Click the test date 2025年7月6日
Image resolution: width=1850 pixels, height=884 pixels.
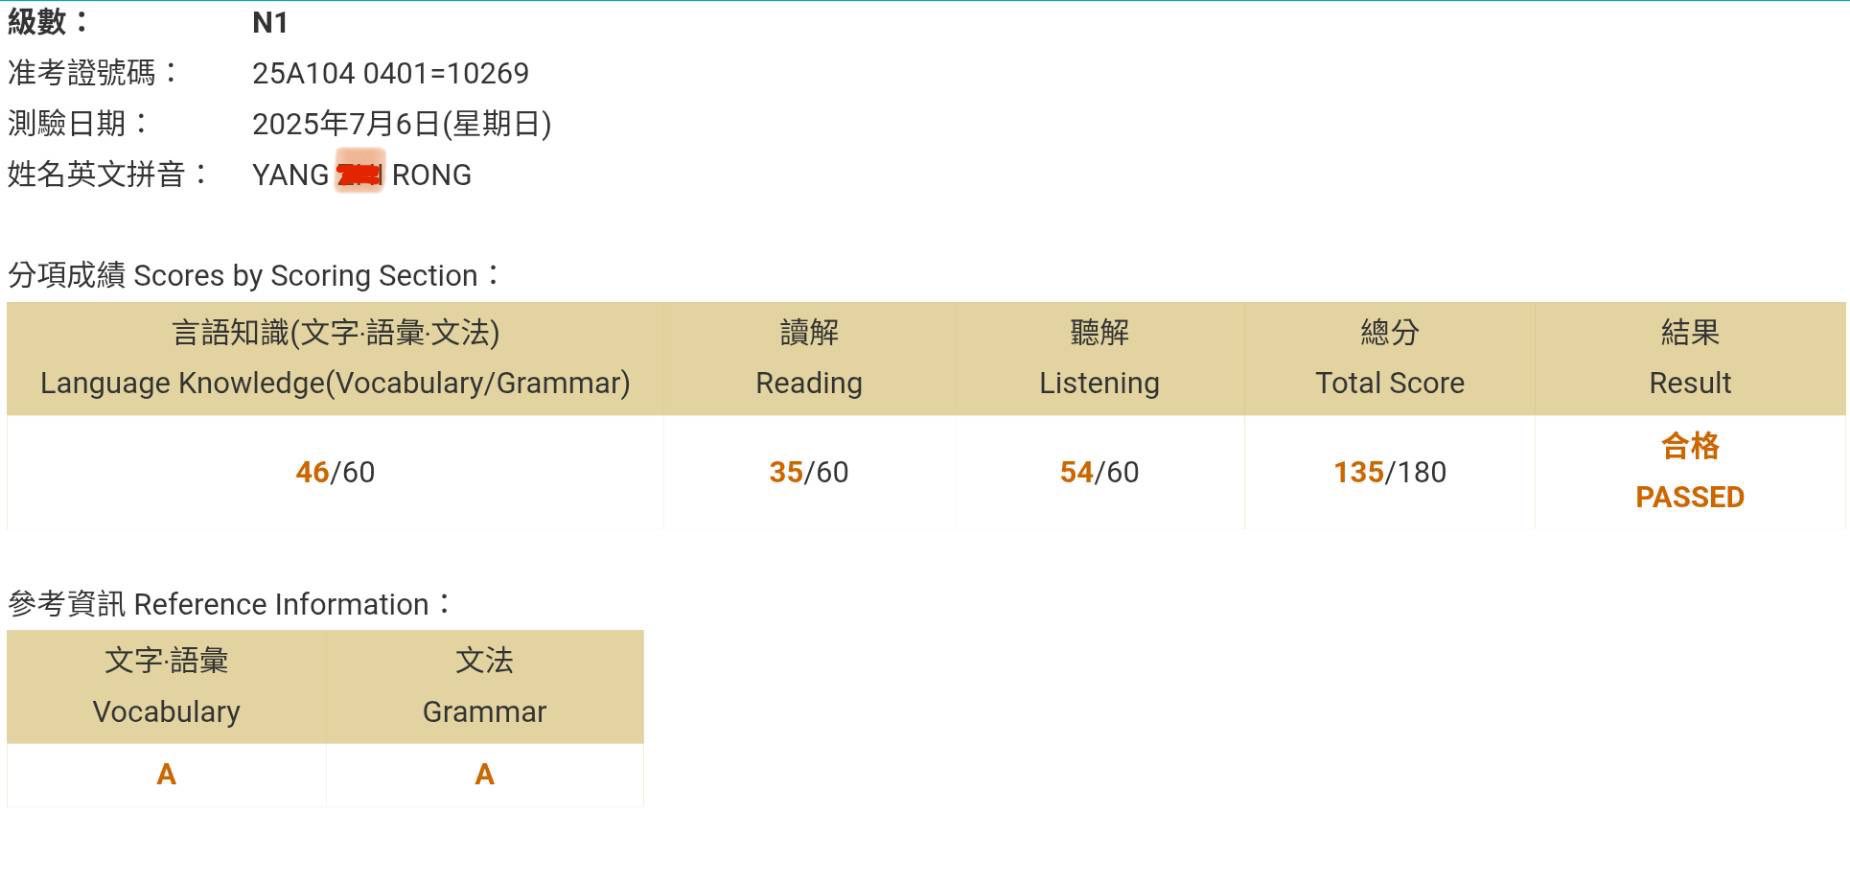pos(401,124)
